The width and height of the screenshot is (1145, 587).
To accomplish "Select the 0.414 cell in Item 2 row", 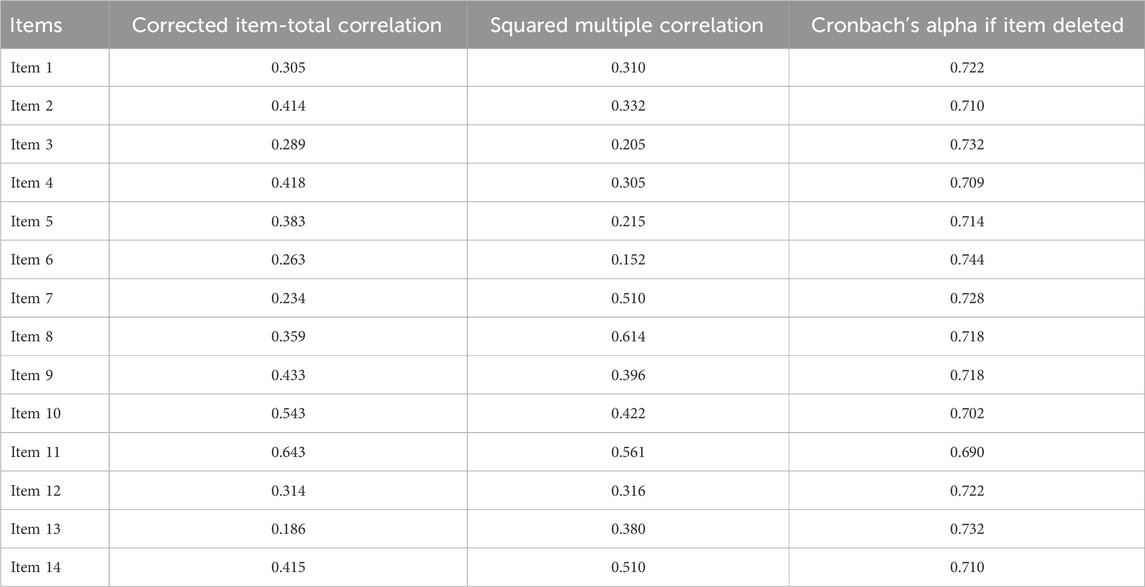I will click(x=288, y=107).
